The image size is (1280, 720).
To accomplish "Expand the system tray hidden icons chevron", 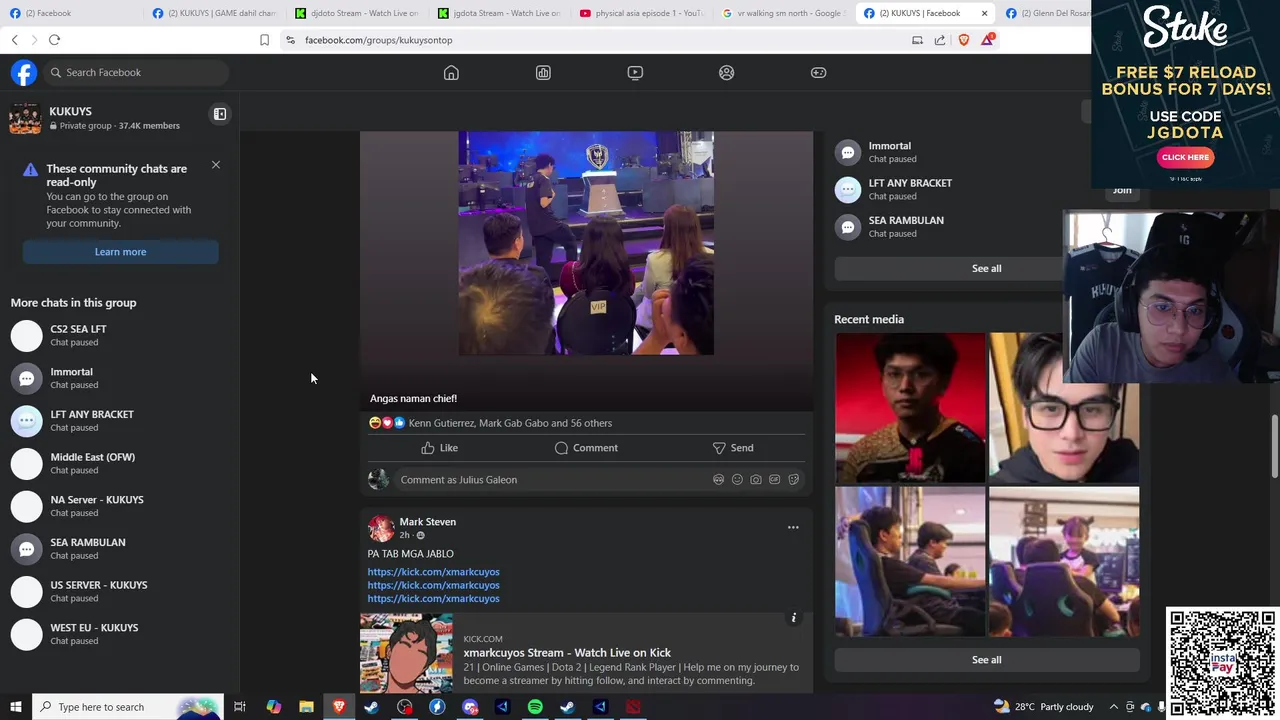I will click(1113, 707).
